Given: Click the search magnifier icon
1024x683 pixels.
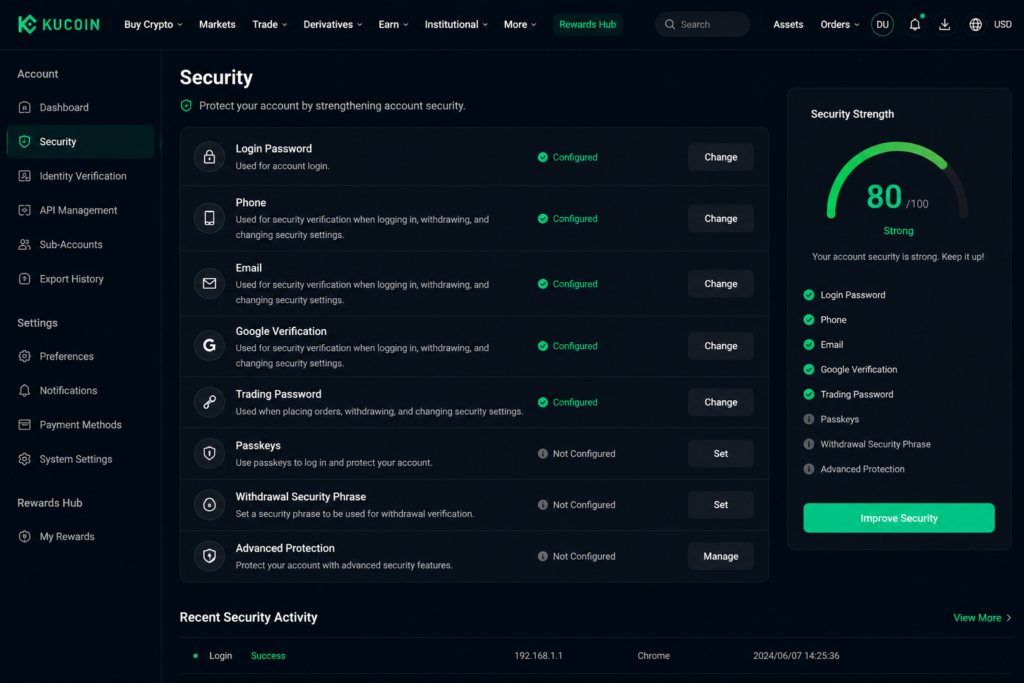Looking at the screenshot, I should pos(669,24).
